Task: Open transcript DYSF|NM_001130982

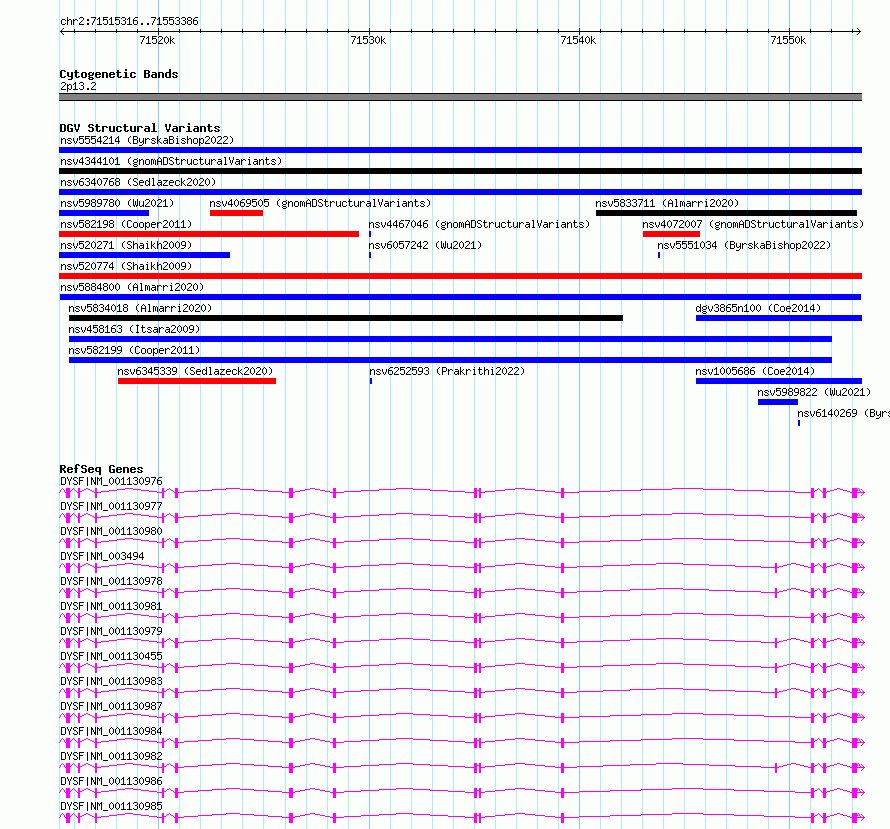Action: (x=111, y=756)
